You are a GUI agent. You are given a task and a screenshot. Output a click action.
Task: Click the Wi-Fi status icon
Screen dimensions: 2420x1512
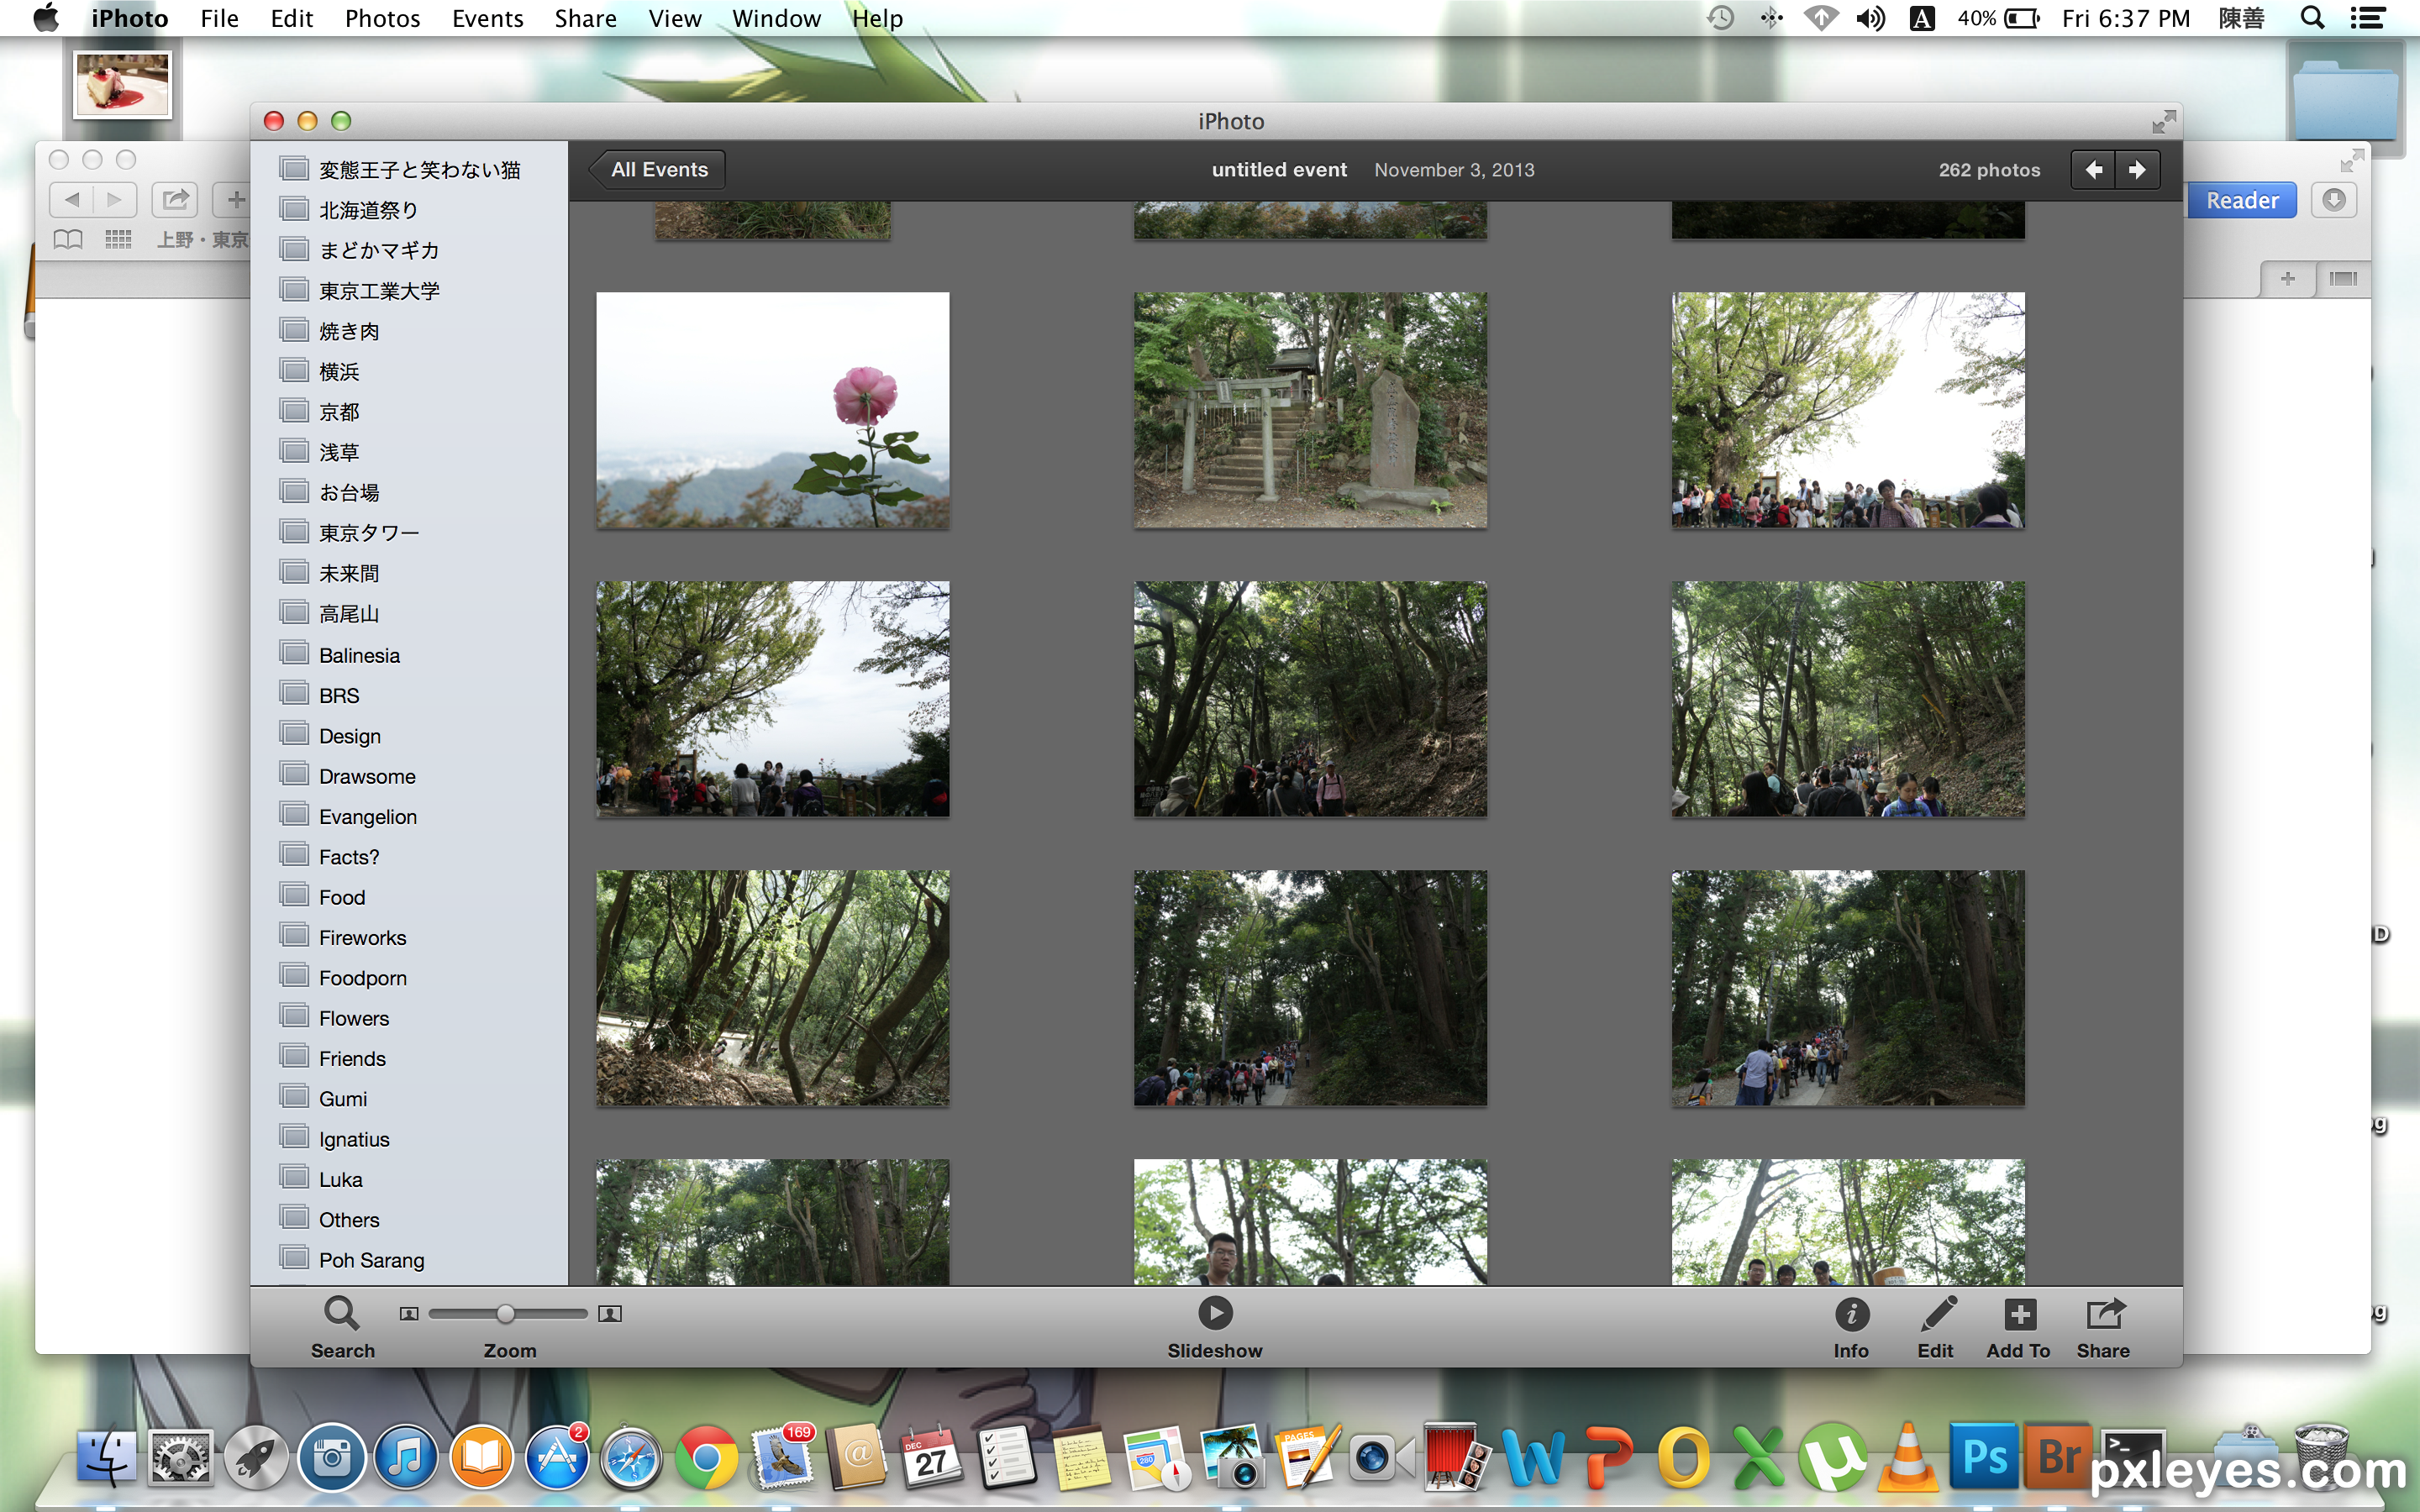pos(1820,18)
